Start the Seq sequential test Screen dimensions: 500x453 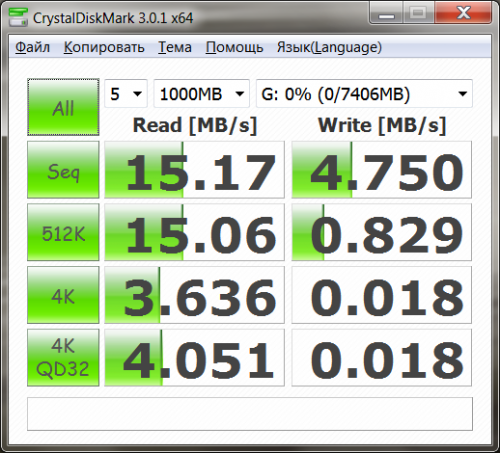tap(63, 170)
